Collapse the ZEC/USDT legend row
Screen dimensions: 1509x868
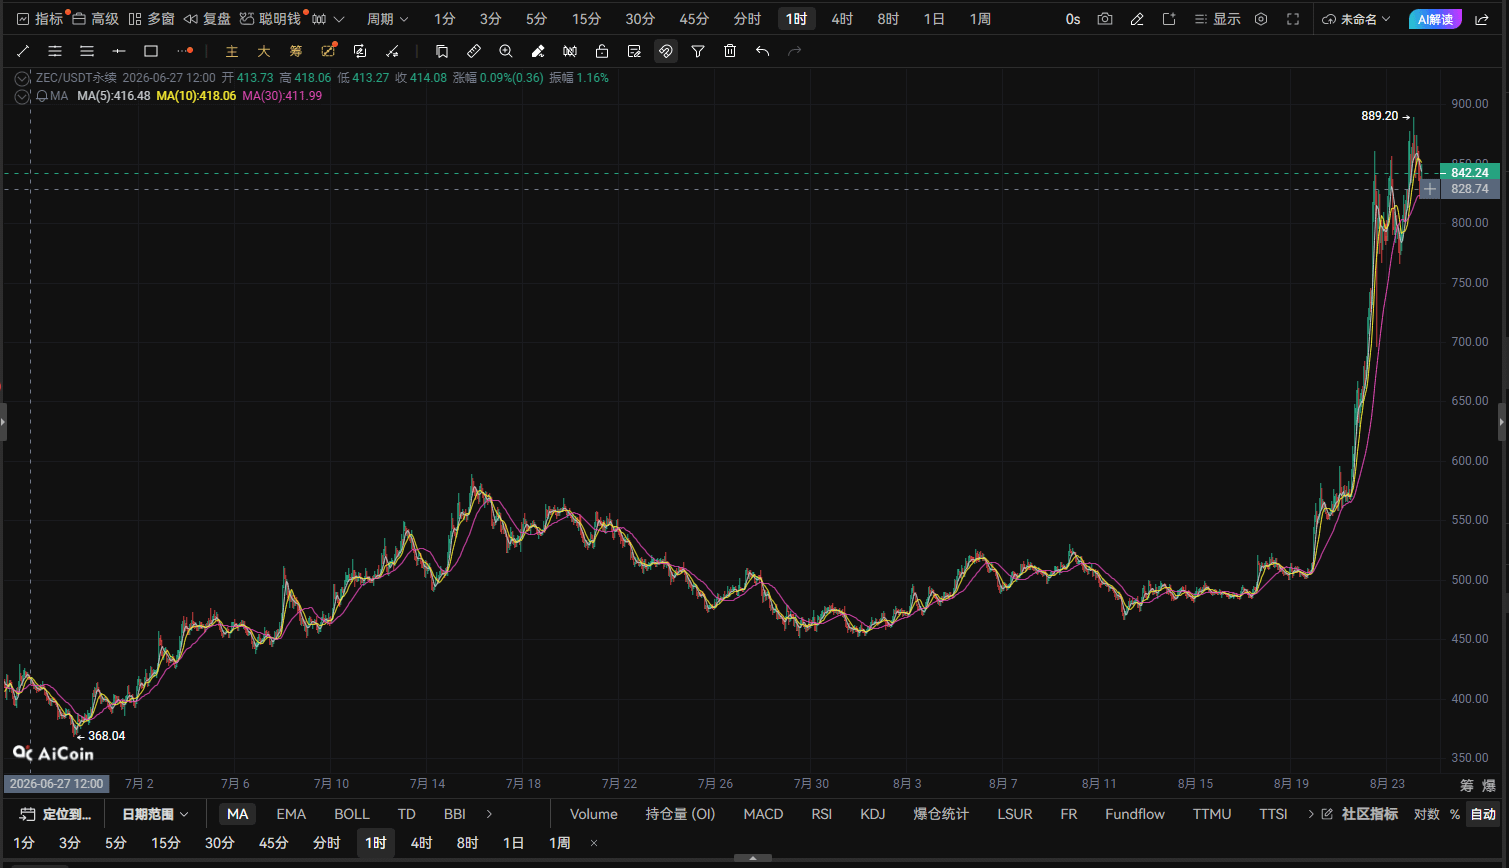point(22,78)
